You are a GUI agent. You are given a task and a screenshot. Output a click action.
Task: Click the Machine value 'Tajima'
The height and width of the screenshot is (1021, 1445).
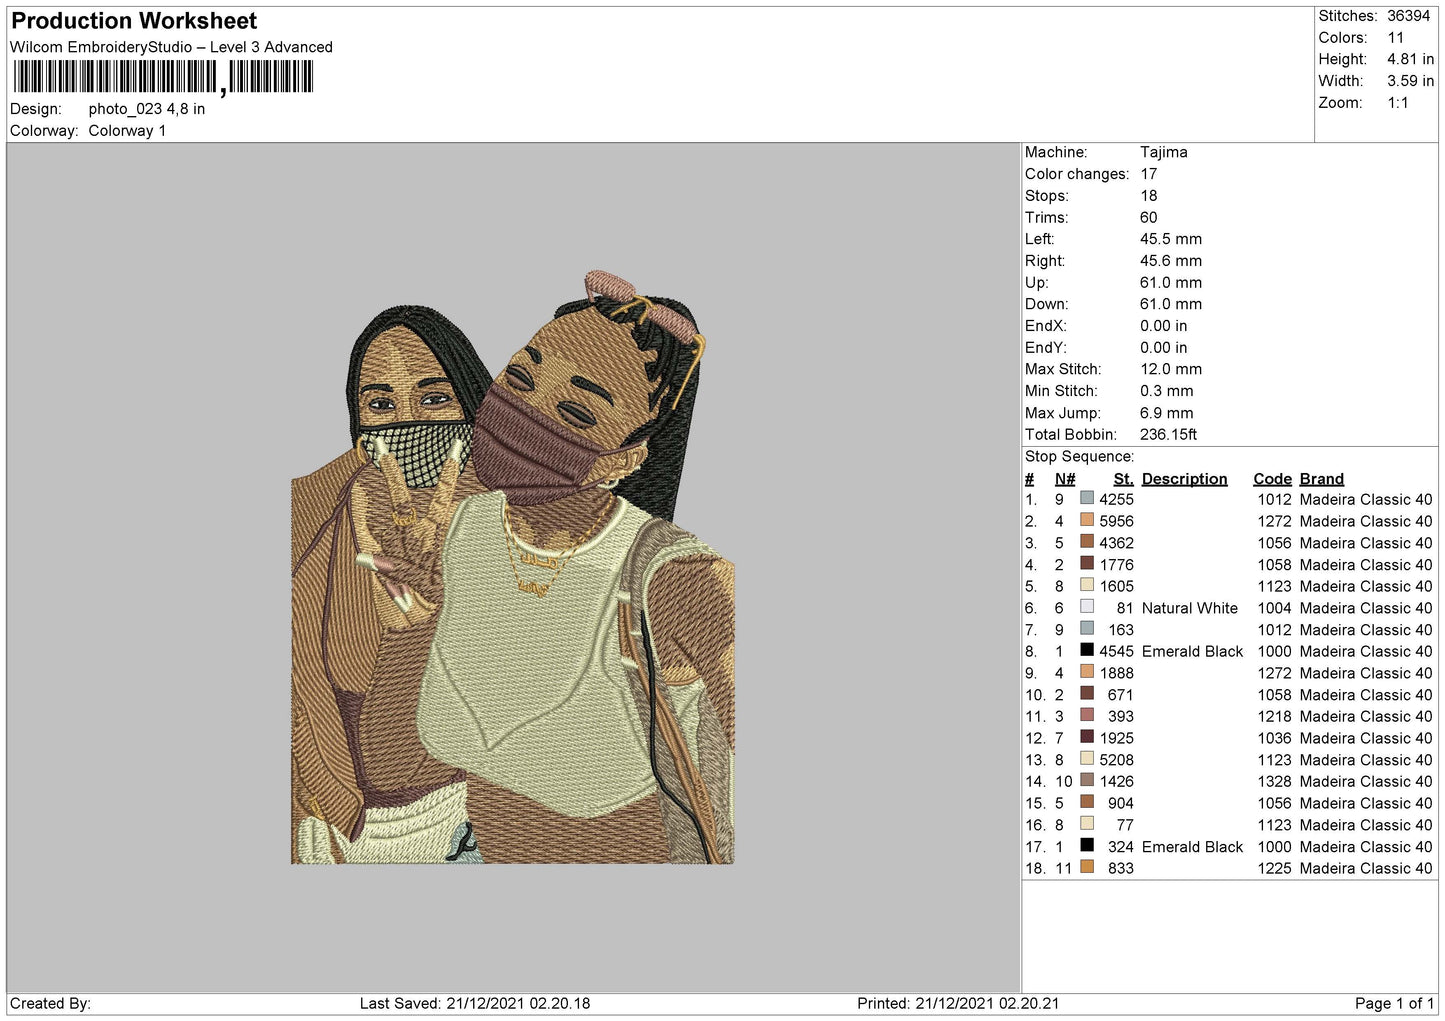[x=1164, y=152]
